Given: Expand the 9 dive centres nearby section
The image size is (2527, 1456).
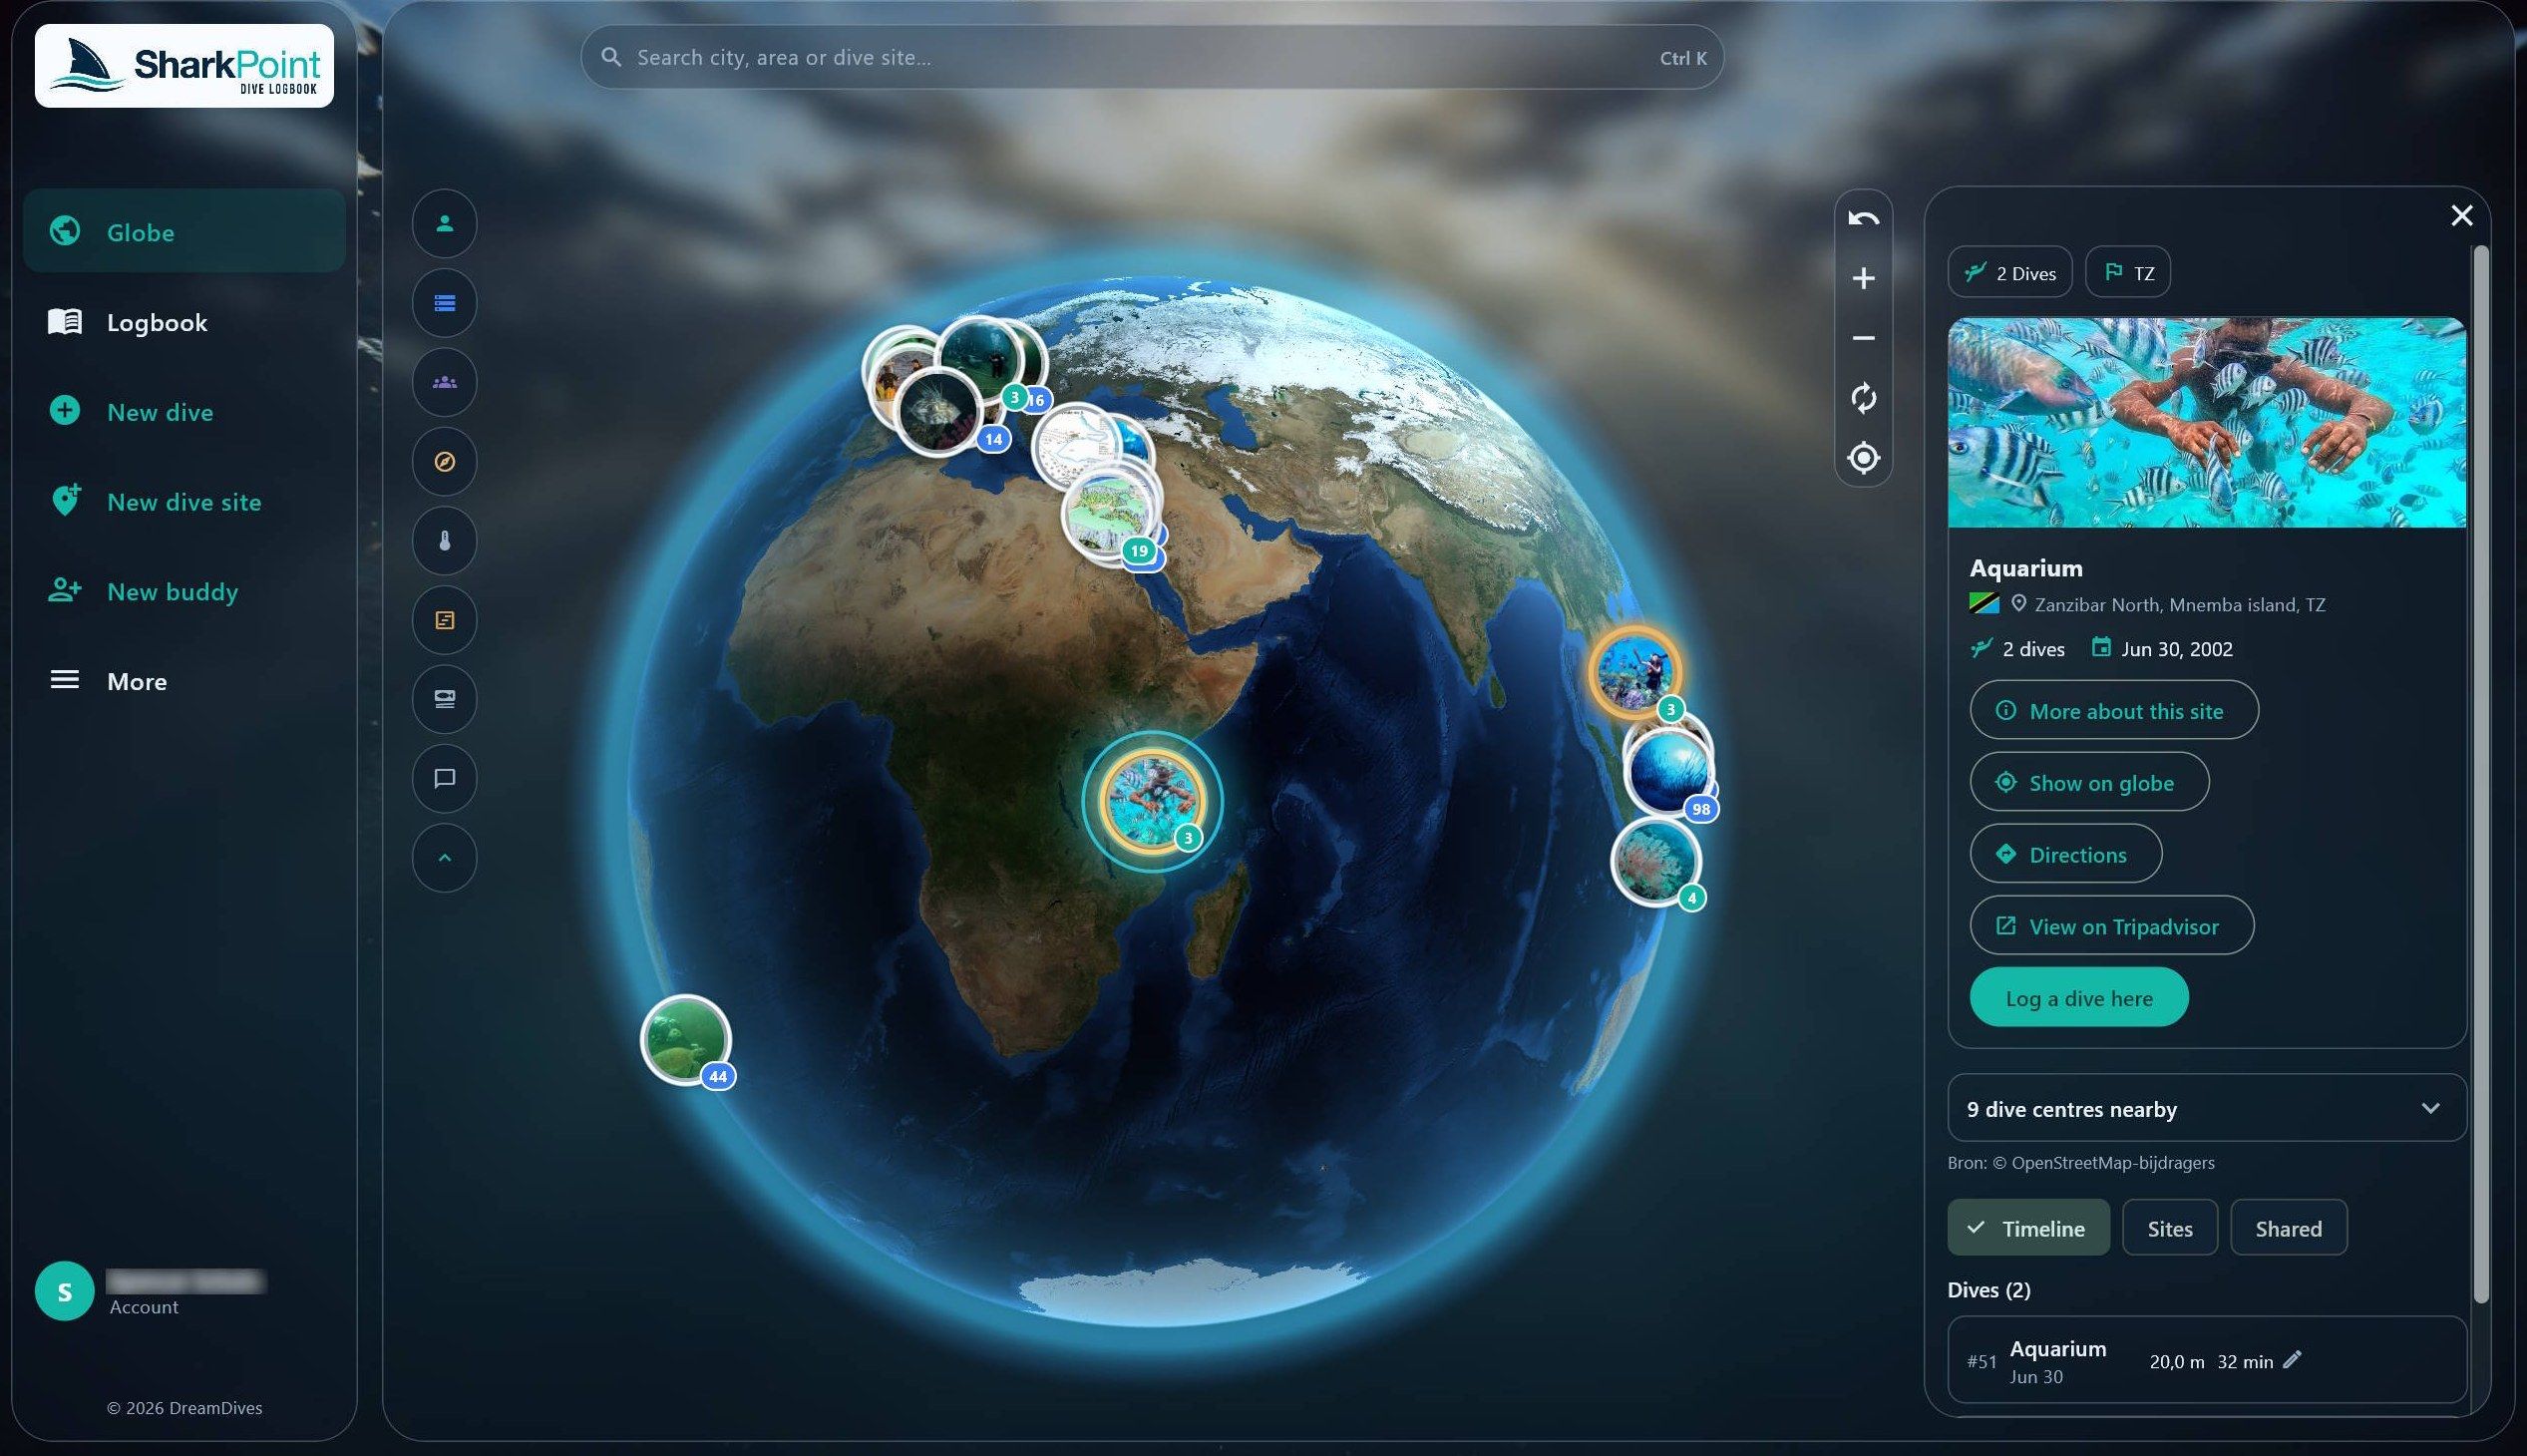Looking at the screenshot, I should (2206, 1108).
